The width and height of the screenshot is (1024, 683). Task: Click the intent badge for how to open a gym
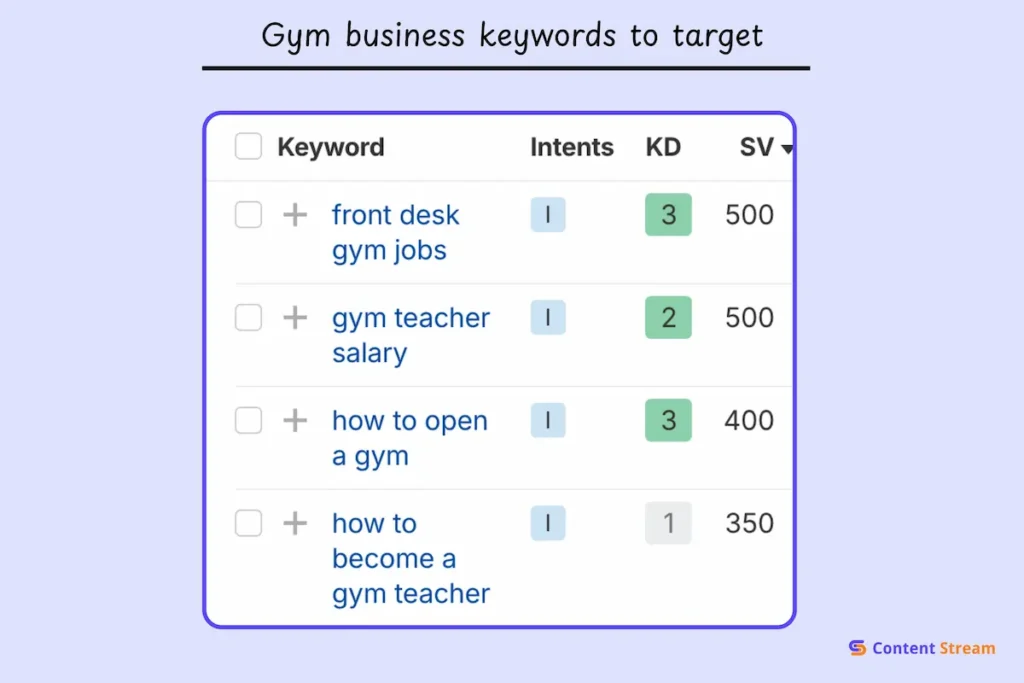547,420
